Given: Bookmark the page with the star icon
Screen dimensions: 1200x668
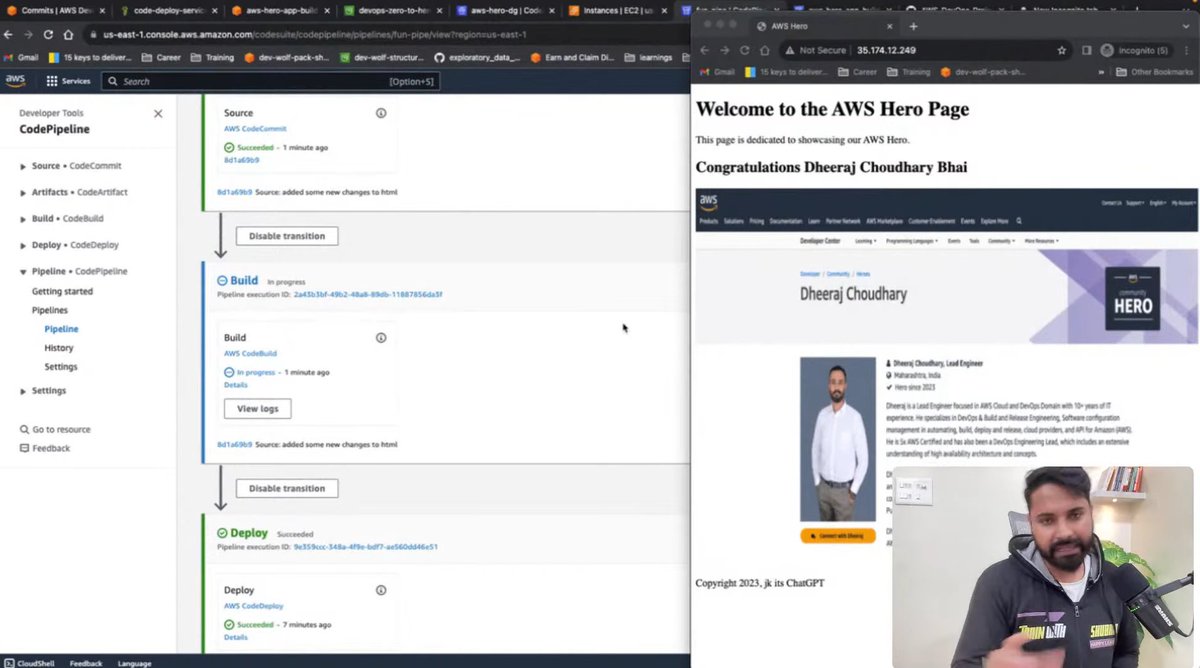Looking at the screenshot, I should pyautogui.click(x=1060, y=50).
